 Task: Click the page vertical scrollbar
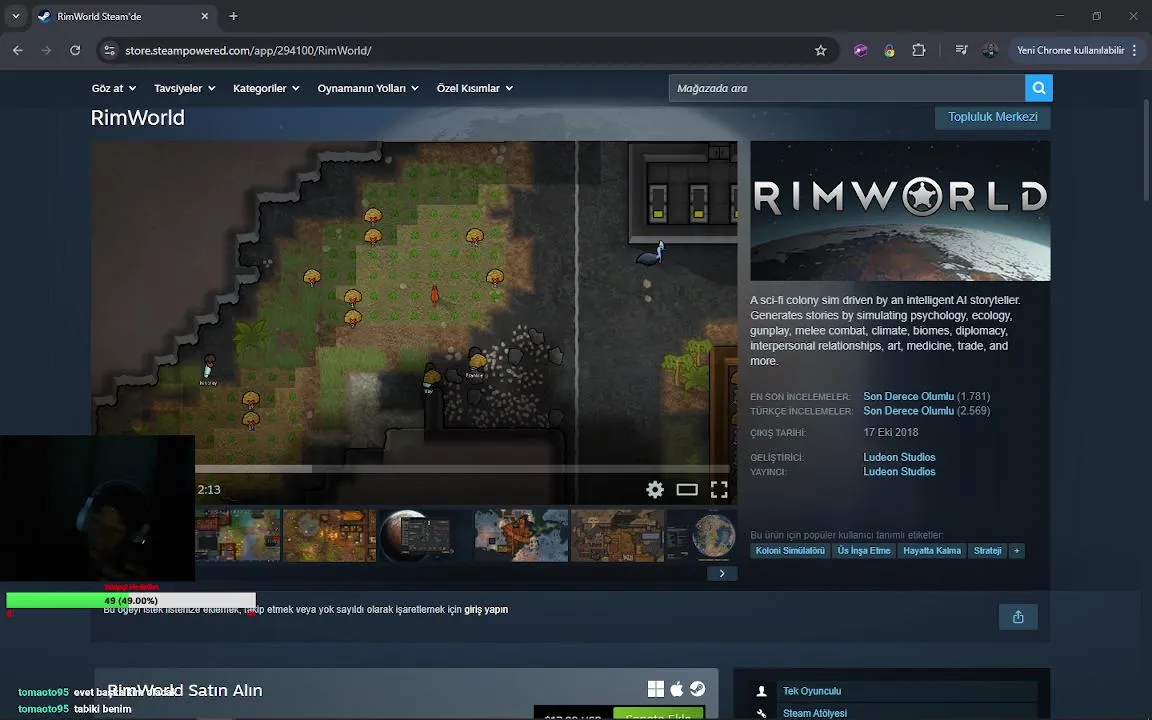click(1146, 151)
